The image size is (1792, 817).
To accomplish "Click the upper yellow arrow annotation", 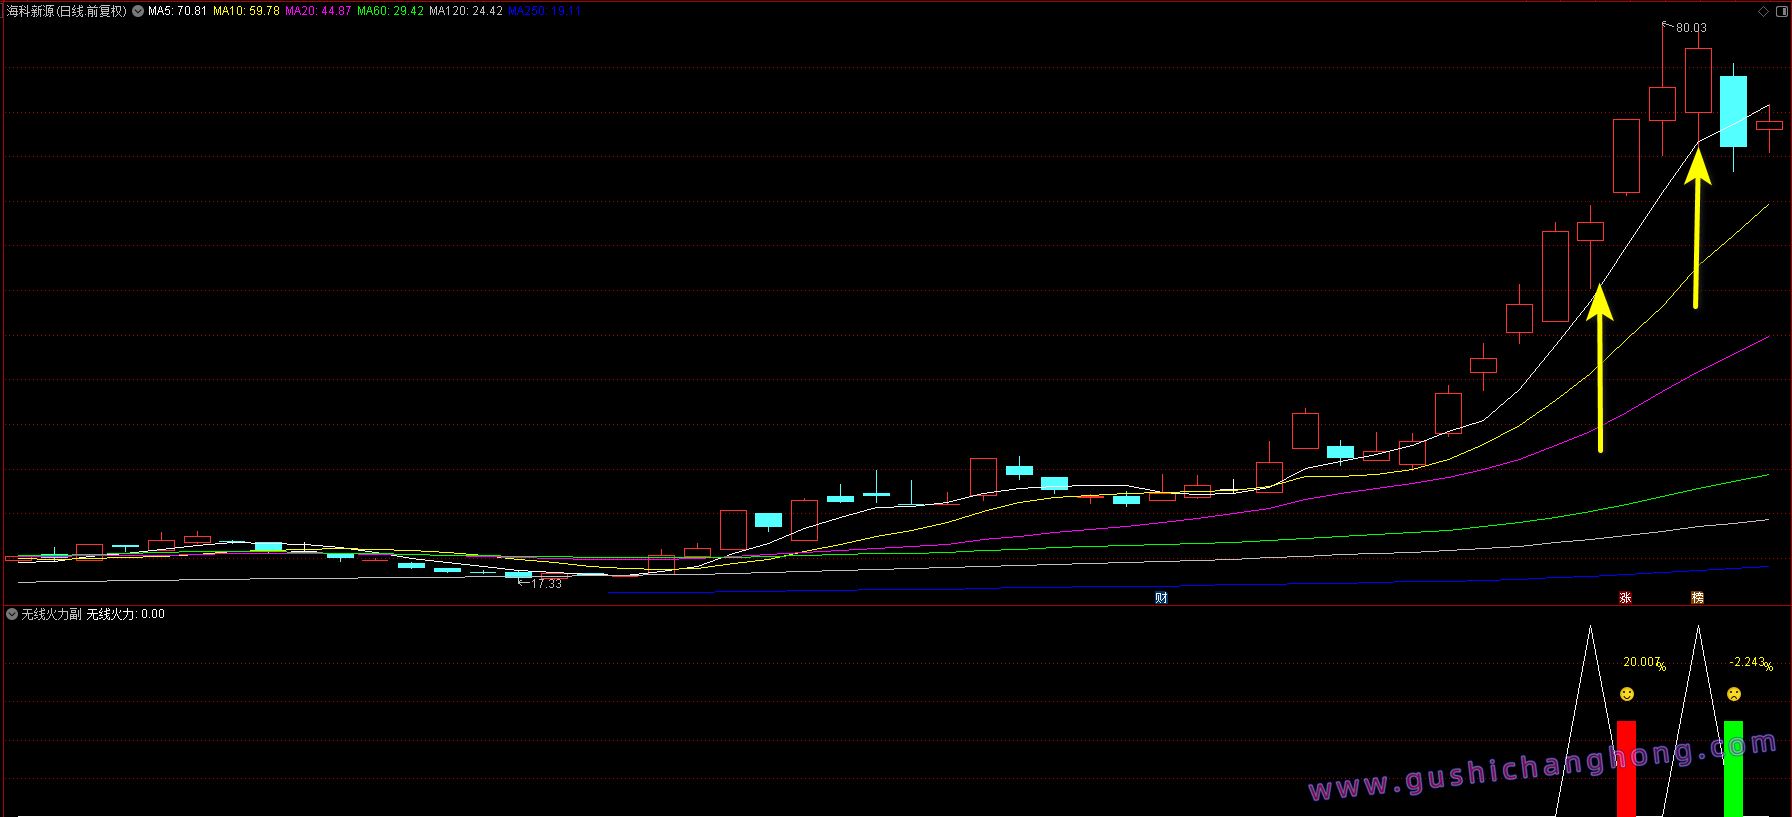I will pyautogui.click(x=1697, y=230).
